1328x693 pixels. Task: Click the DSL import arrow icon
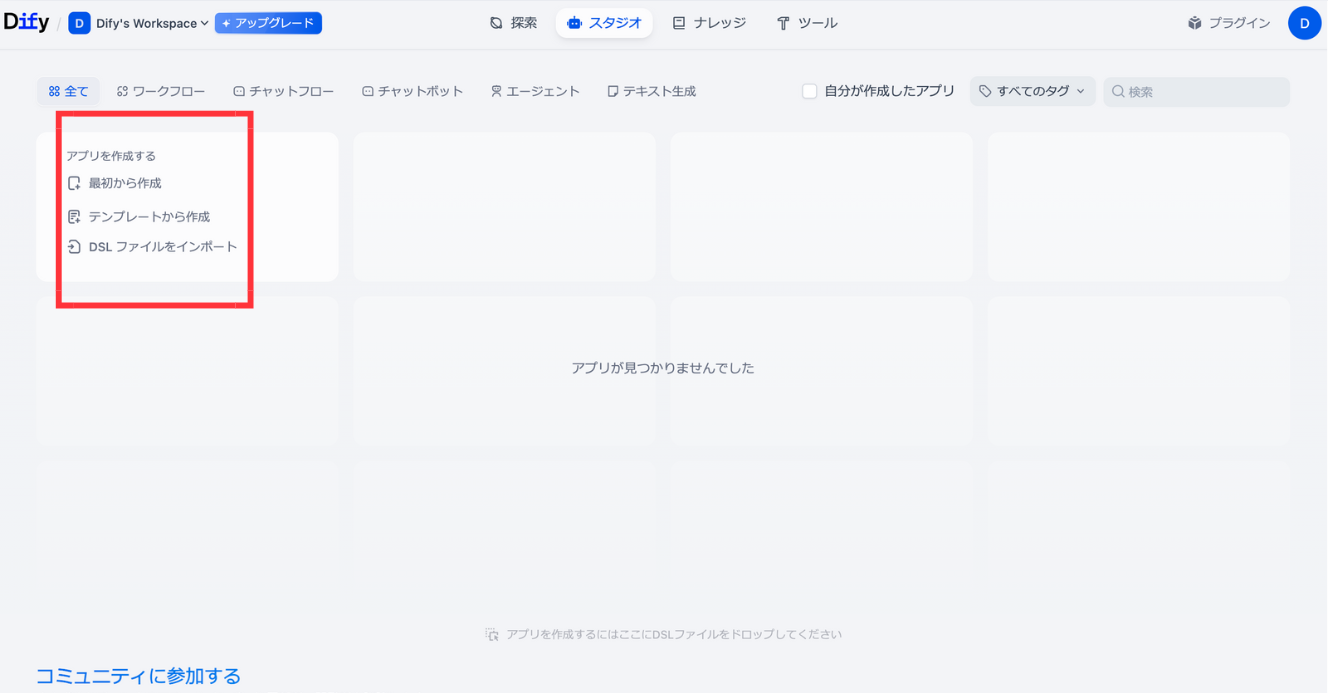(74, 247)
